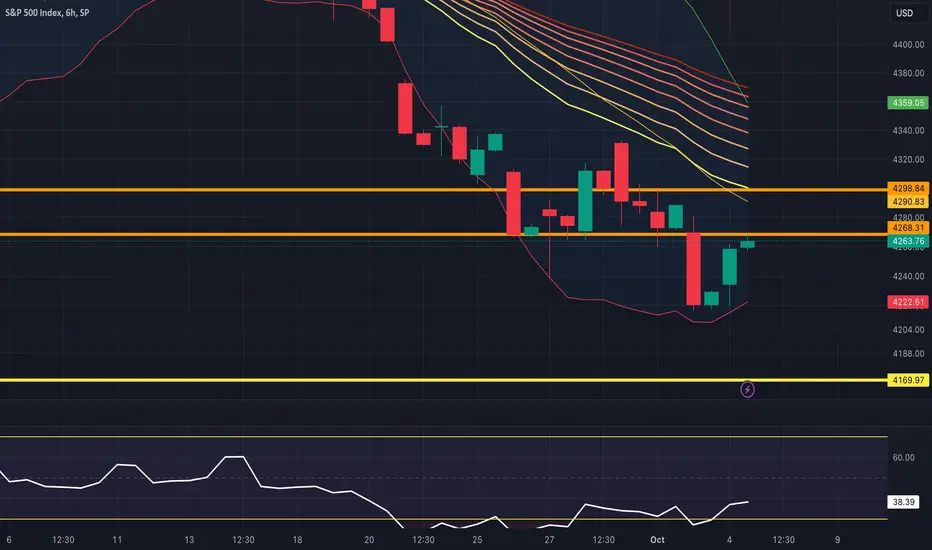Click the Oct date label on time axis
This screenshot has width=932, height=550.
[657, 540]
